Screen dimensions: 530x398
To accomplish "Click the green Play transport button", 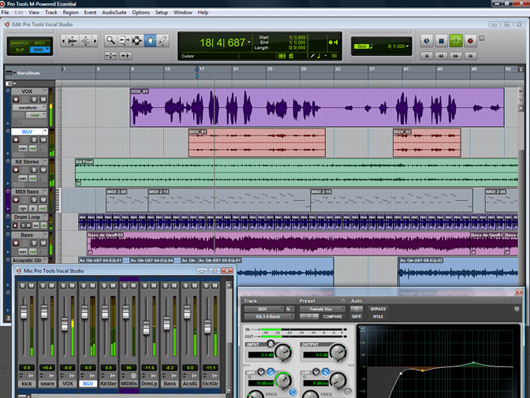I will point(456,41).
